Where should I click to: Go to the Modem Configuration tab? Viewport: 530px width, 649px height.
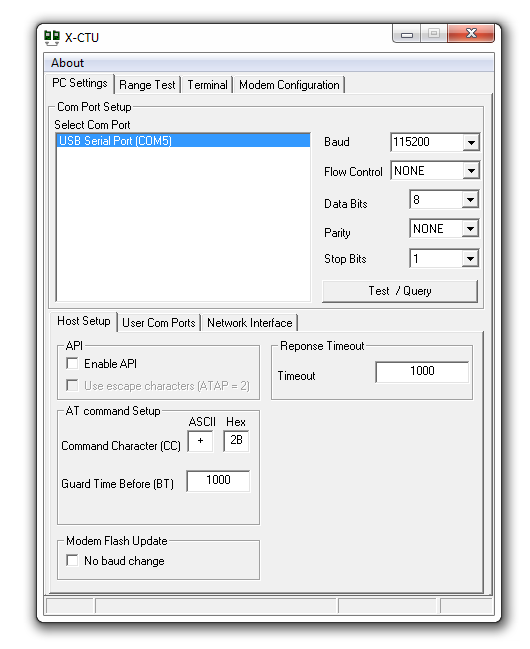pyautogui.click(x=289, y=85)
